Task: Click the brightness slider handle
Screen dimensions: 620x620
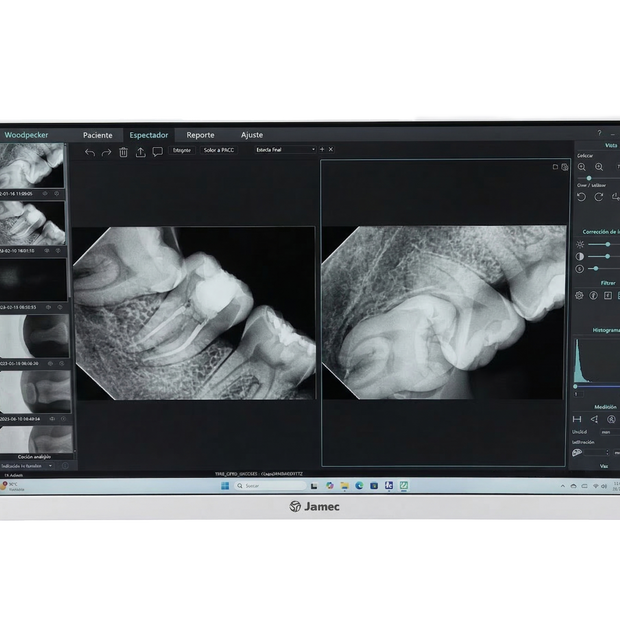Action: click(608, 244)
